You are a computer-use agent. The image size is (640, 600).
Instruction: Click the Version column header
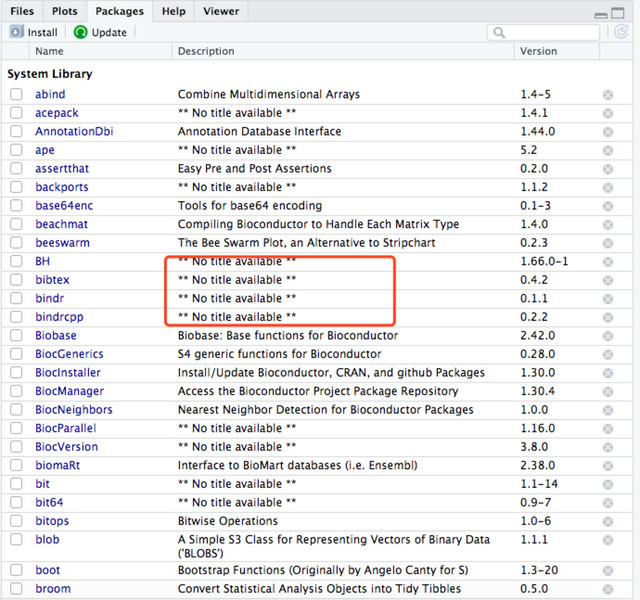point(538,51)
